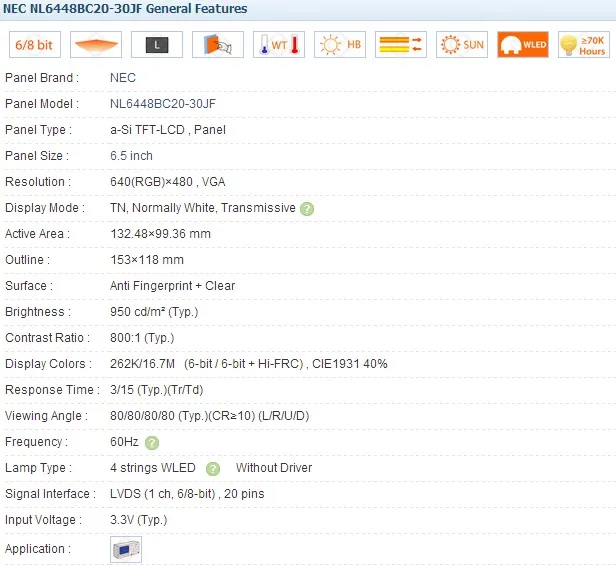This screenshot has width=616, height=566.
Task: Click the 'Active Area :' label
Action: tap(37, 234)
